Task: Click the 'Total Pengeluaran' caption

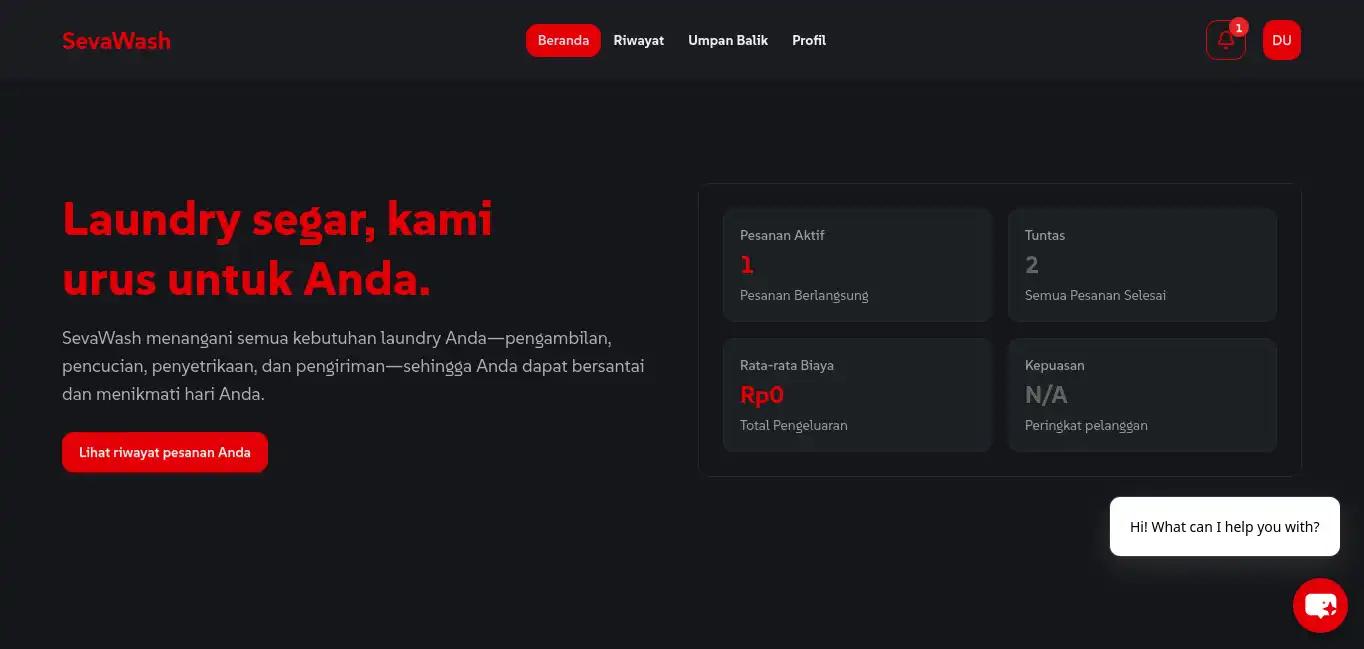Action: point(794,425)
